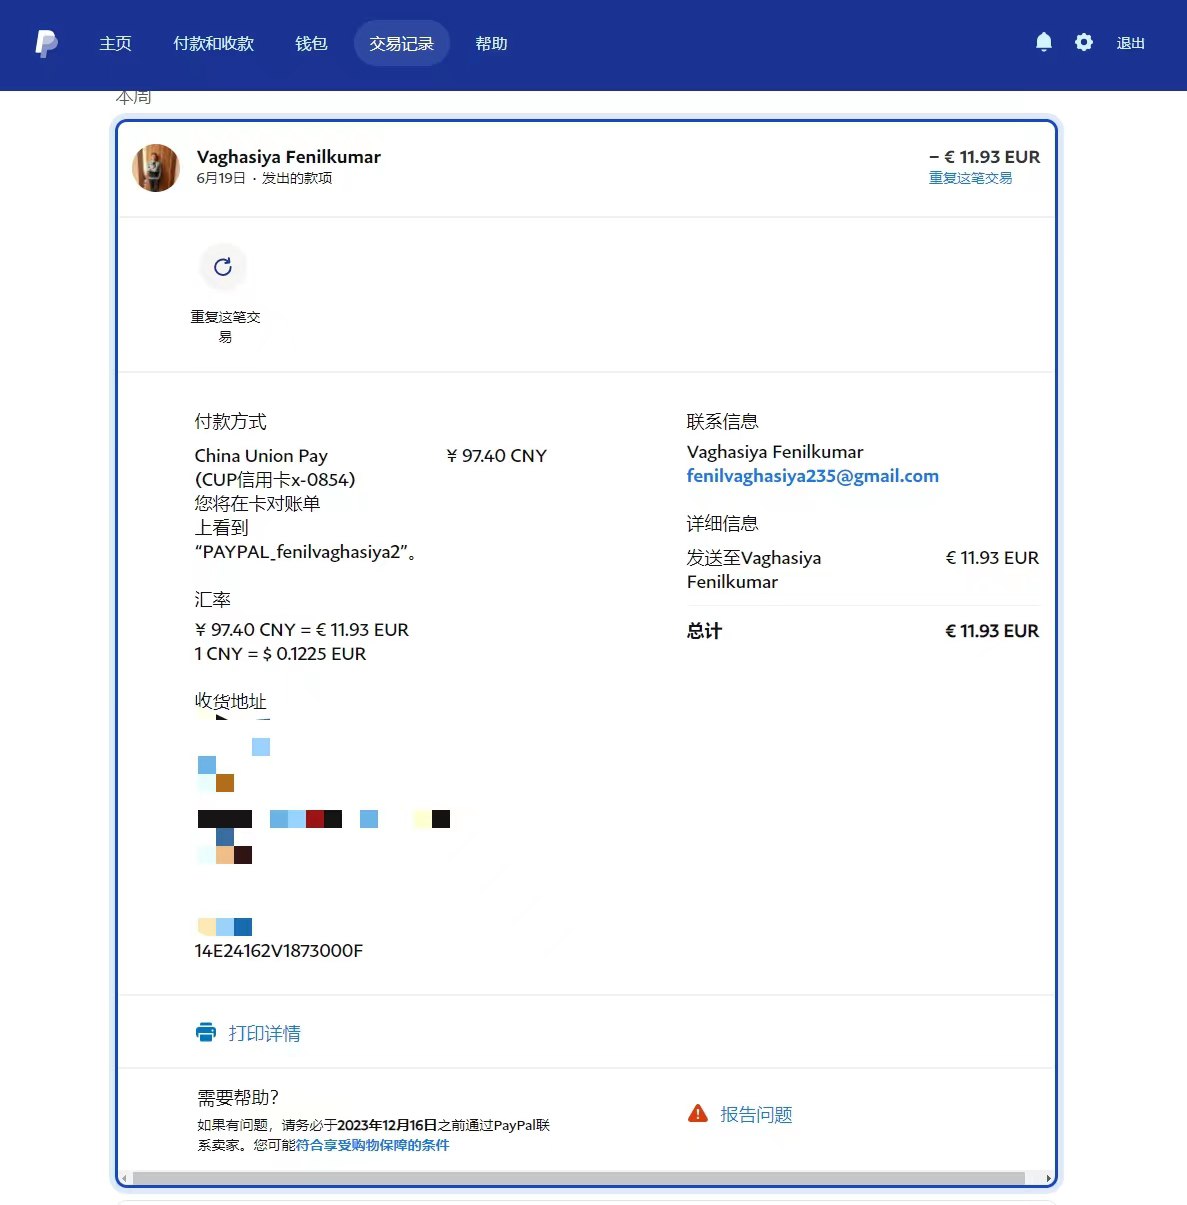Click the 付款方式 heading
1187x1205 pixels.
230,422
